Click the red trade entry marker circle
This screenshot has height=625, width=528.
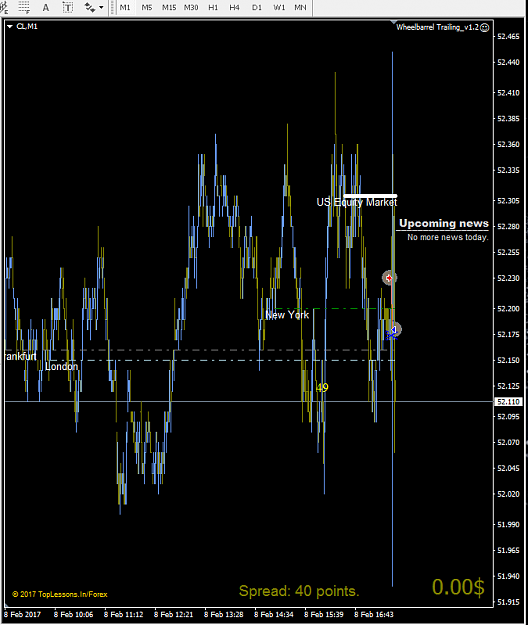point(389,277)
